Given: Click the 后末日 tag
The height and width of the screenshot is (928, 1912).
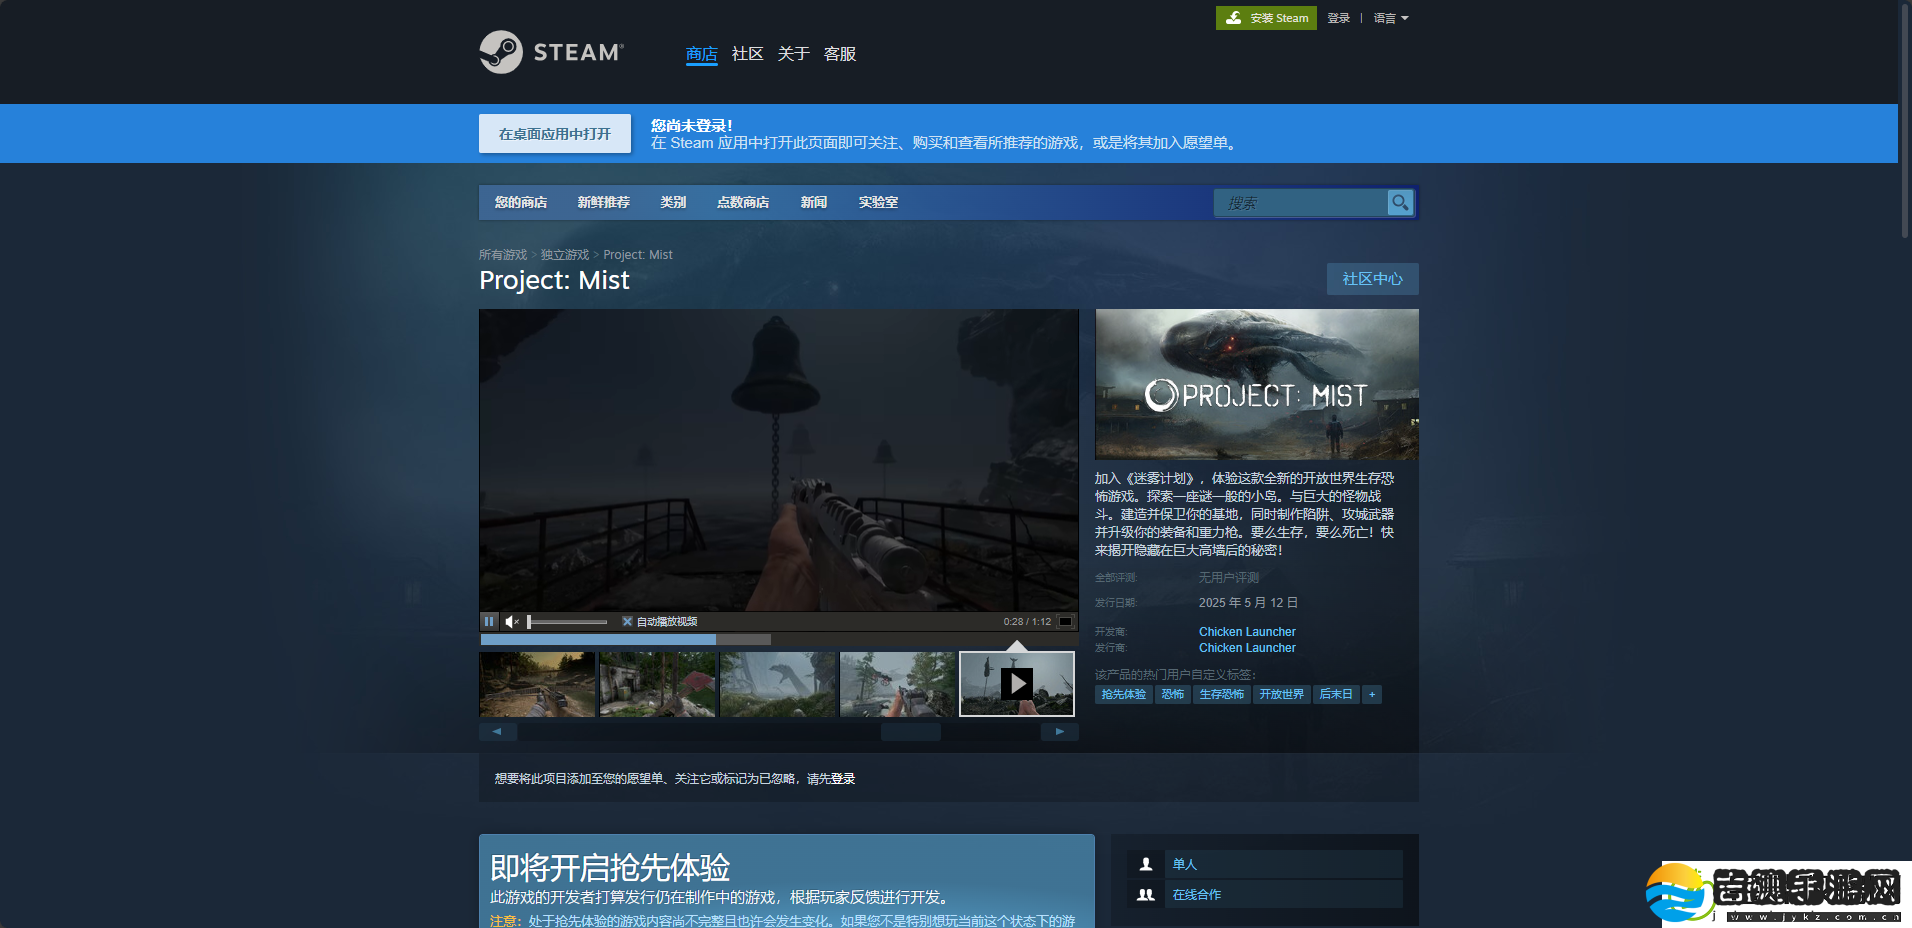Looking at the screenshot, I should click(1336, 694).
